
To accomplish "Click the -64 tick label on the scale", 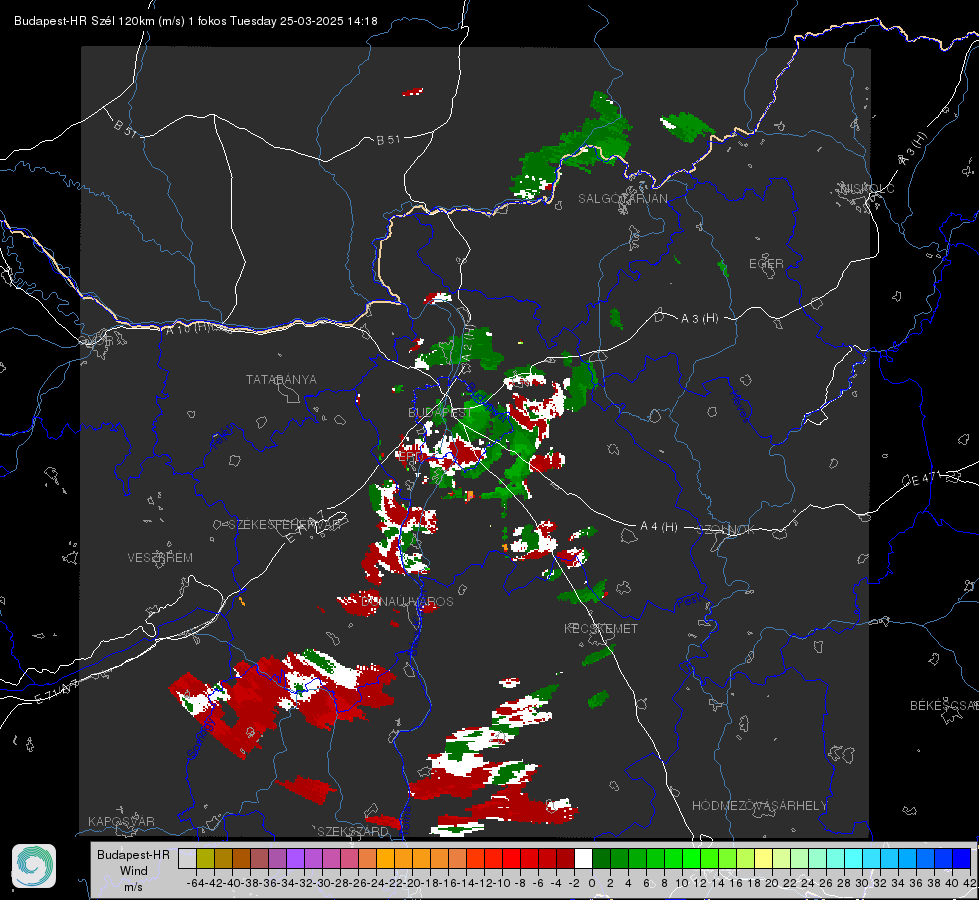I will point(196,883).
